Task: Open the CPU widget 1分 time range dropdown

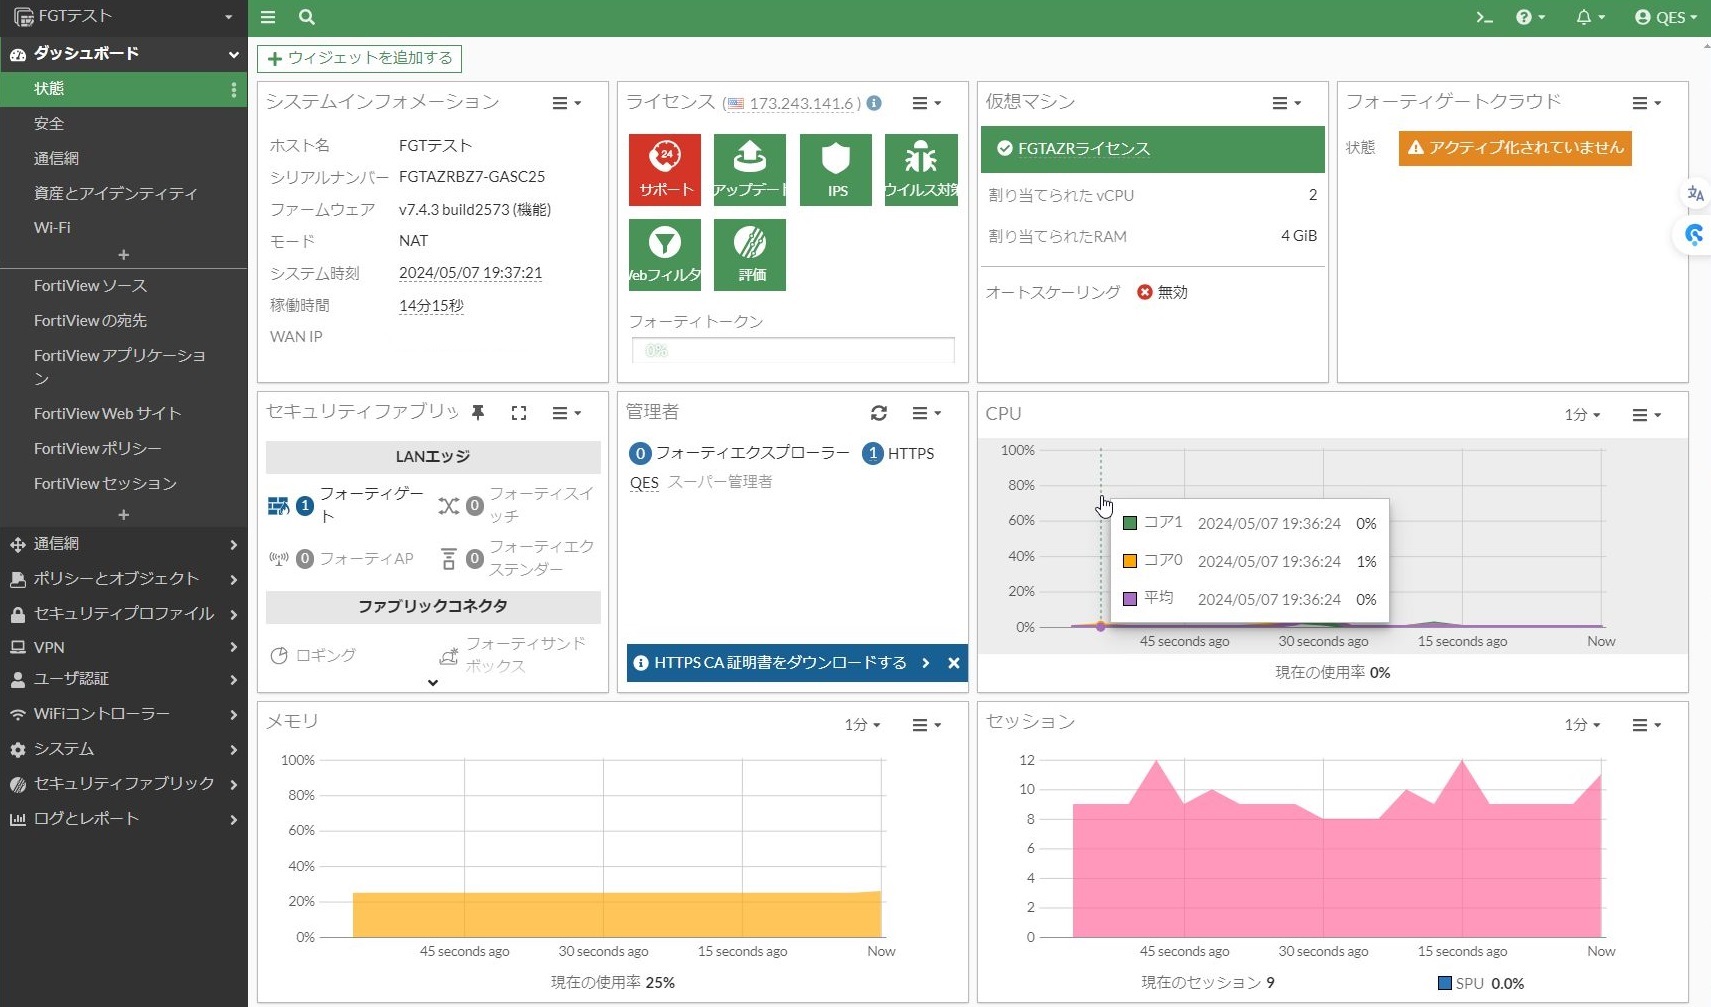Action: pyautogui.click(x=1582, y=414)
